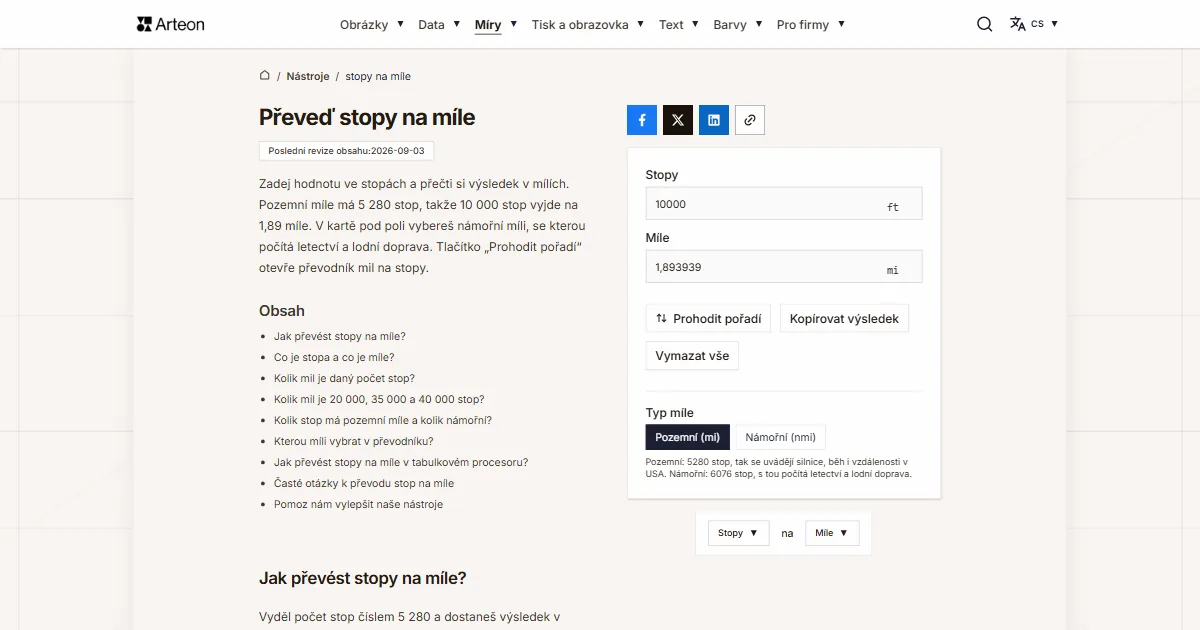Open the Pro firmy menu
This screenshot has height=630, width=1200.
(x=811, y=24)
